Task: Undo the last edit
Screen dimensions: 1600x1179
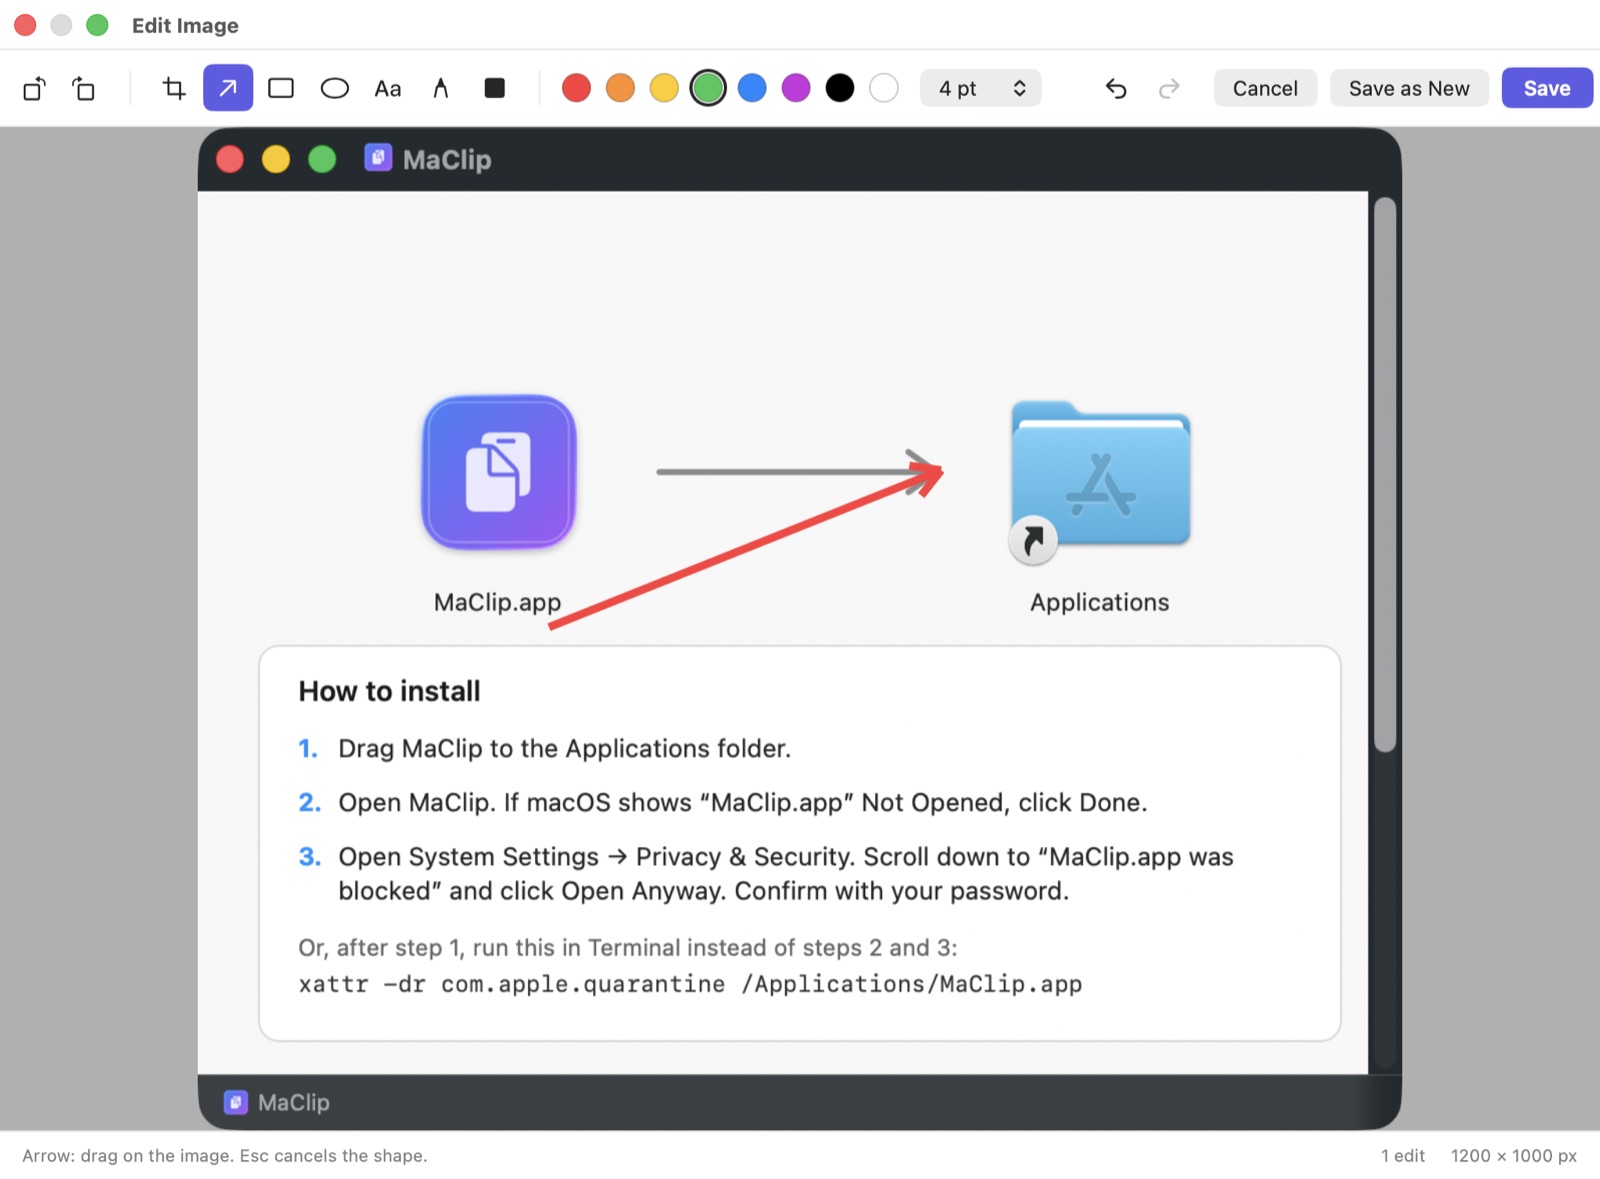Action: (x=1116, y=89)
